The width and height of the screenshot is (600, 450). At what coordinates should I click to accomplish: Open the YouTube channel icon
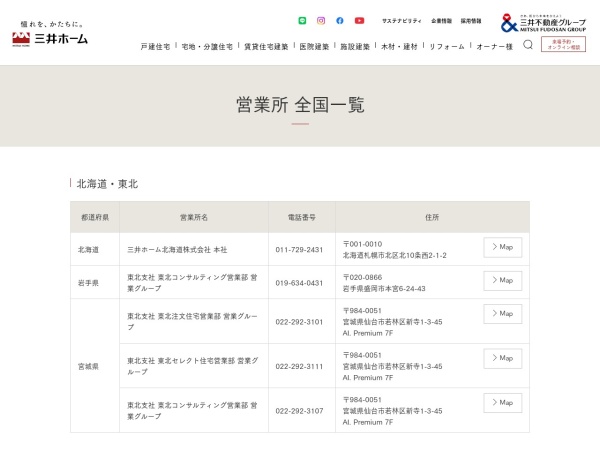[359, 20]
